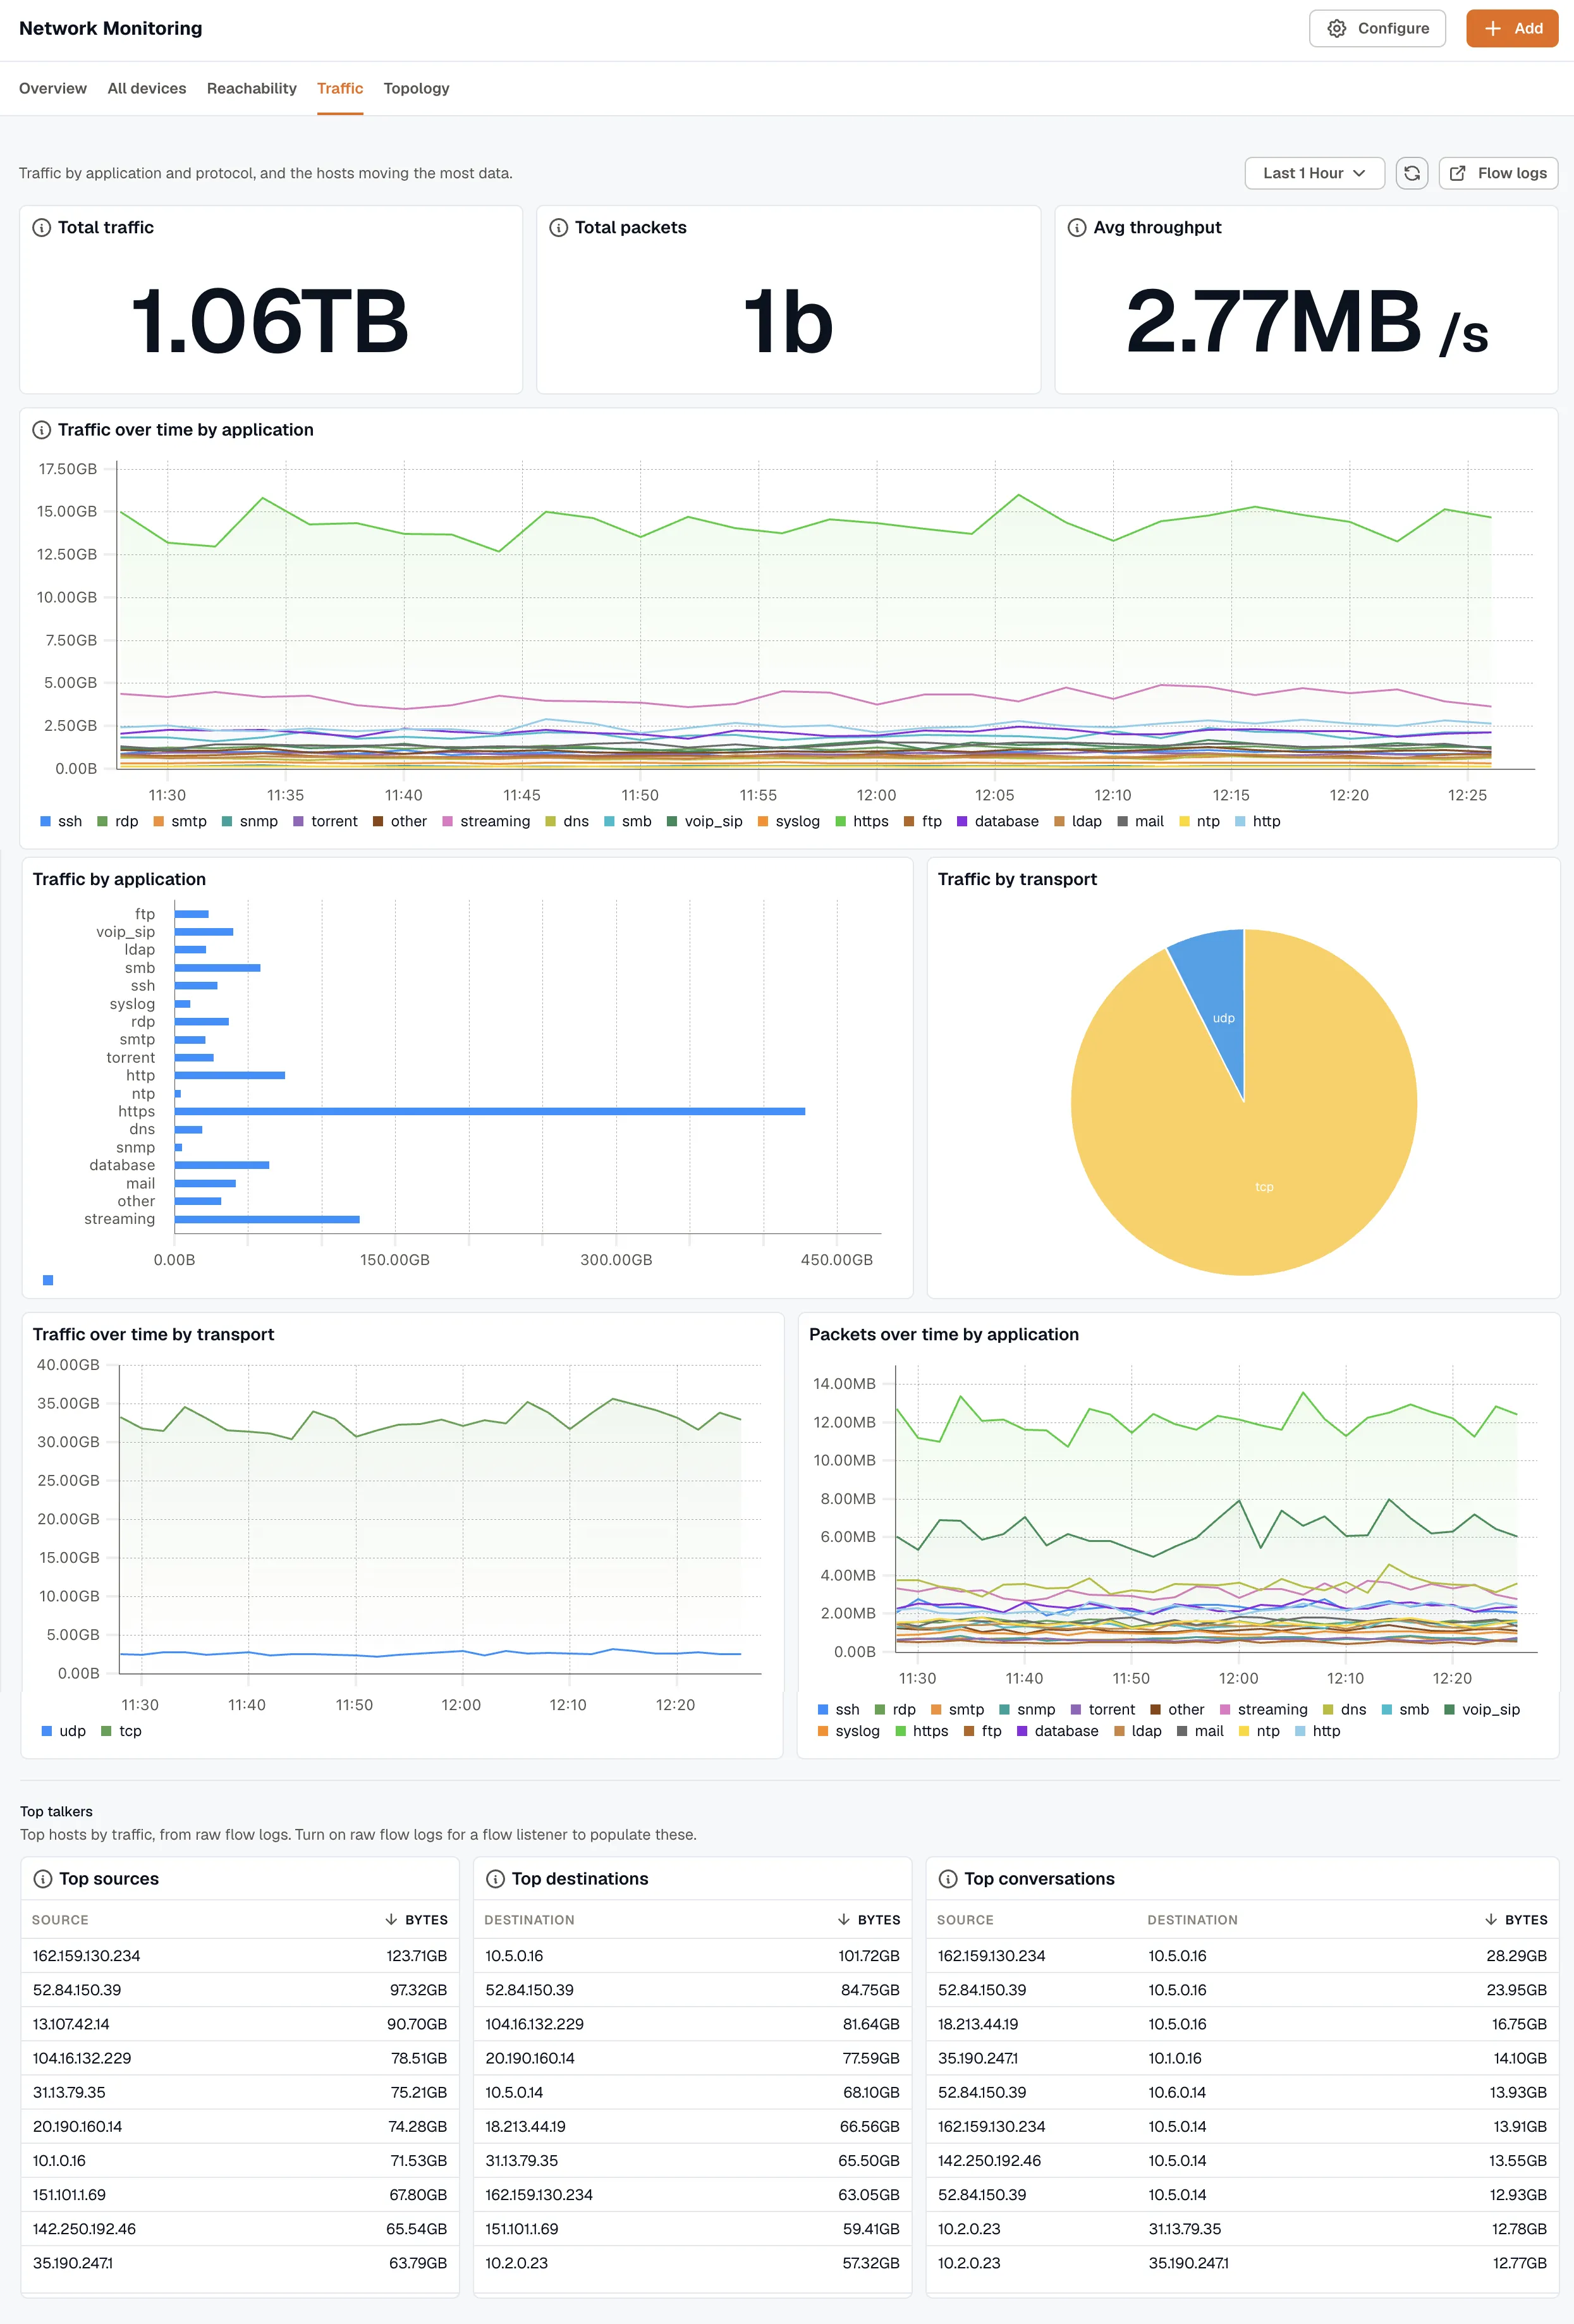Image resolution: width=1574 pixels, height=2324 pixels.
Task: Toggle database legend in Packets chart
Action: click(x=1058, y=1731)
